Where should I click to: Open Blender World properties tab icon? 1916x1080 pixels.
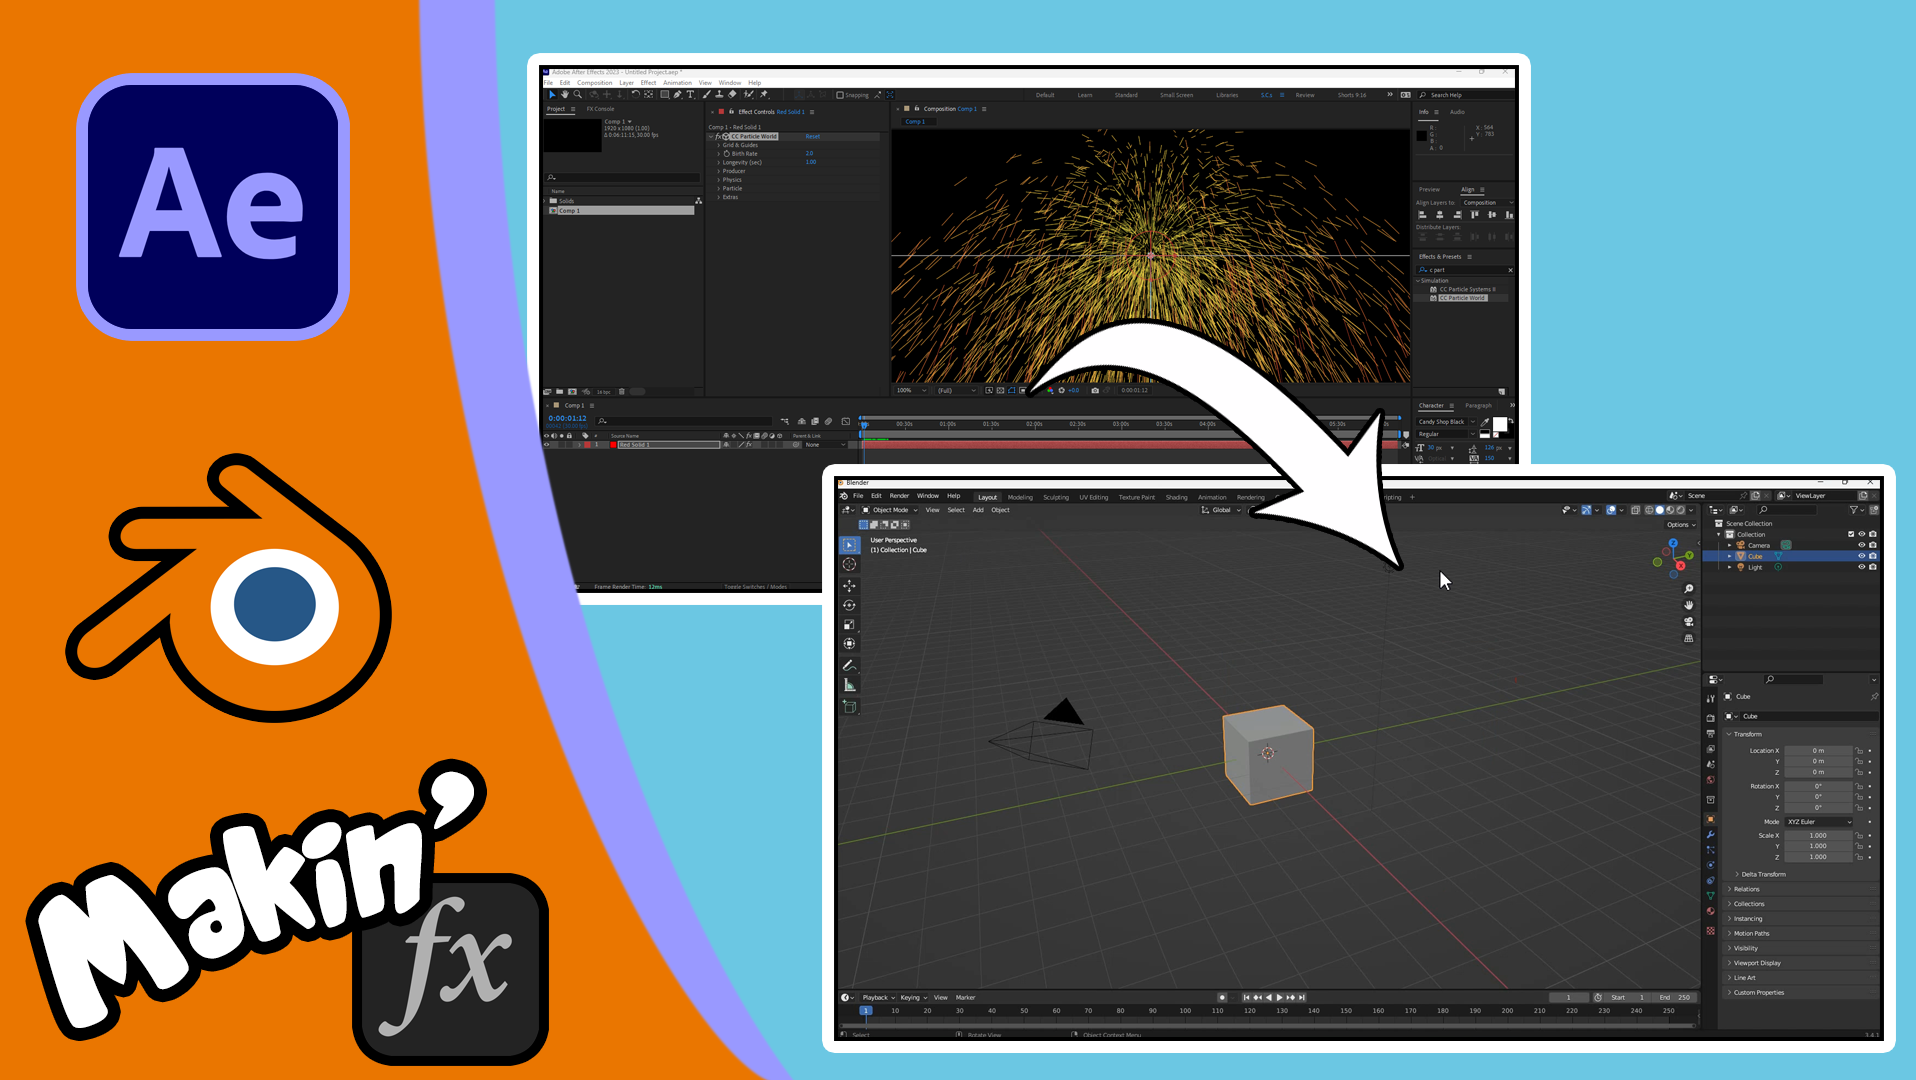coord(1710,780)
